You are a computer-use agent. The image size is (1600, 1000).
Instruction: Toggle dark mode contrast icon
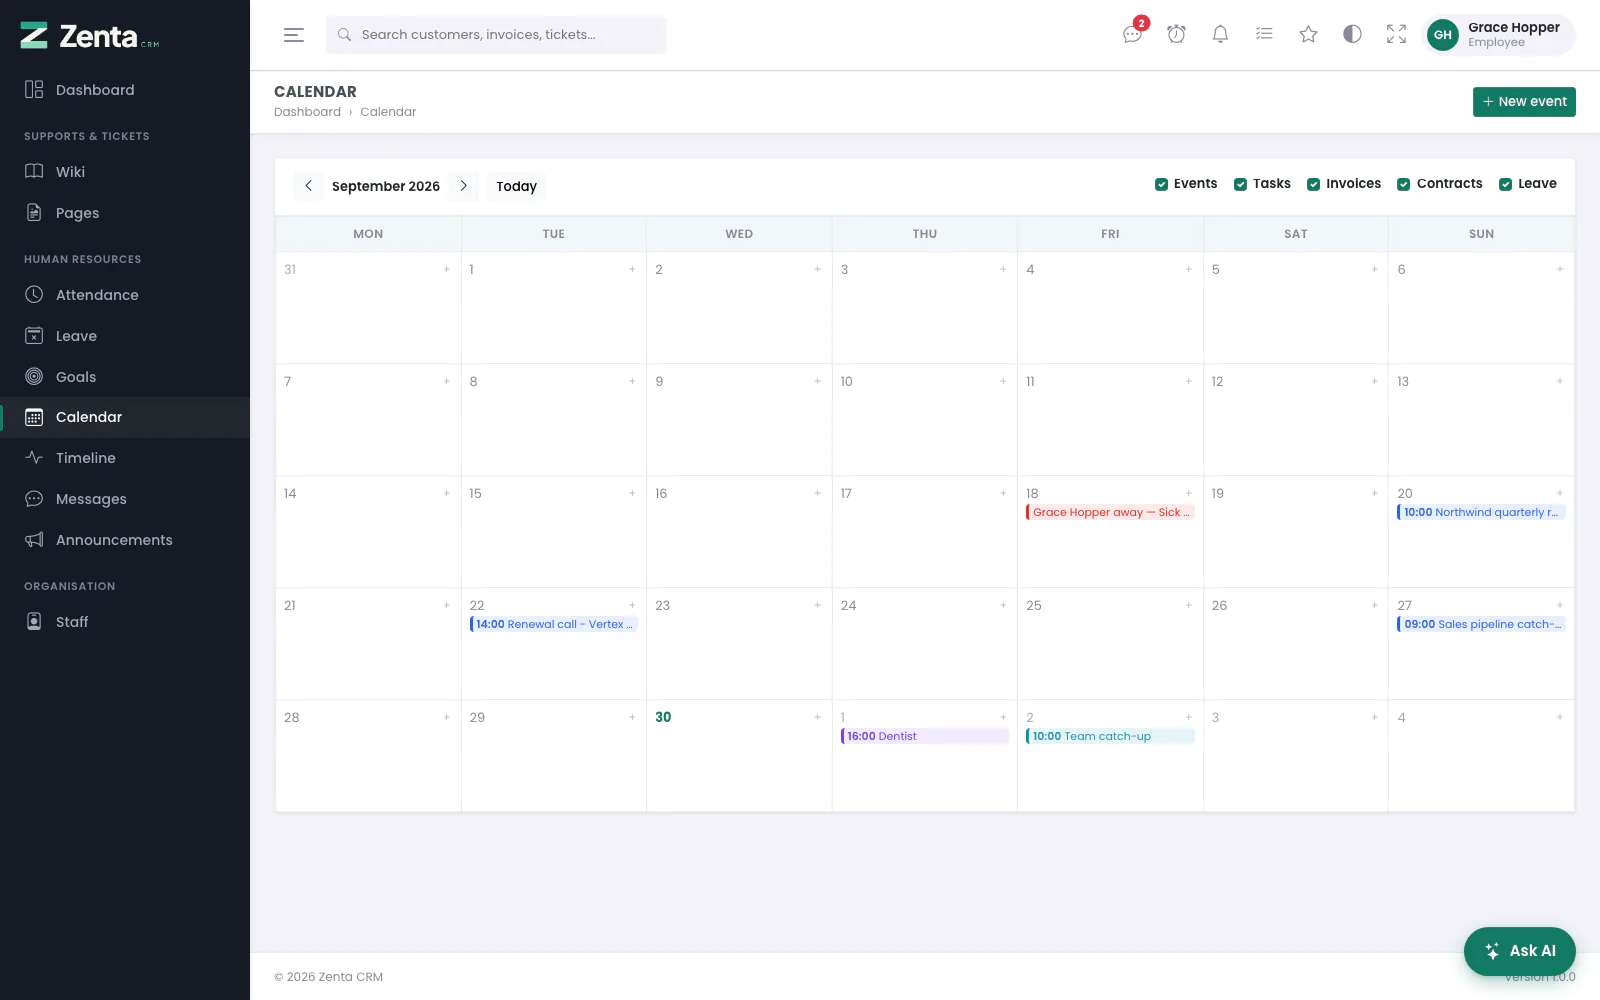click(x=1352, y=34)
